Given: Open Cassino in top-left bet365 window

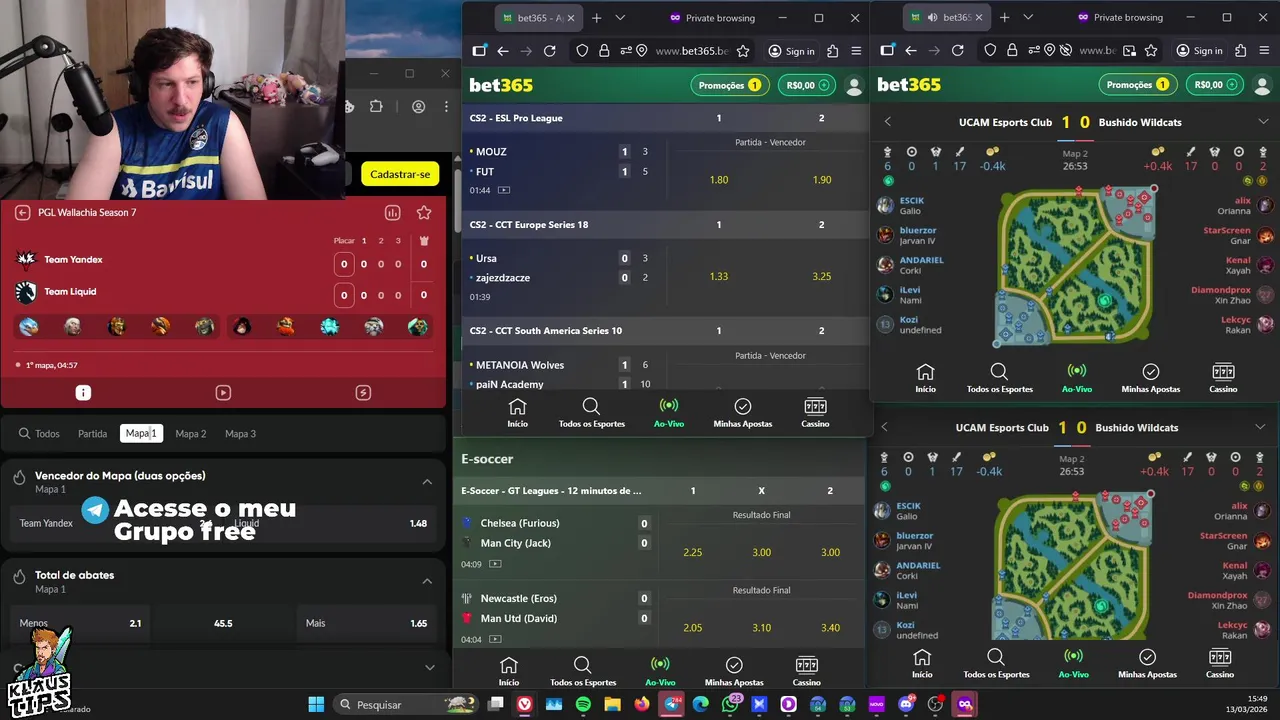Looking at the screenshot, I should tap(815, 412).
